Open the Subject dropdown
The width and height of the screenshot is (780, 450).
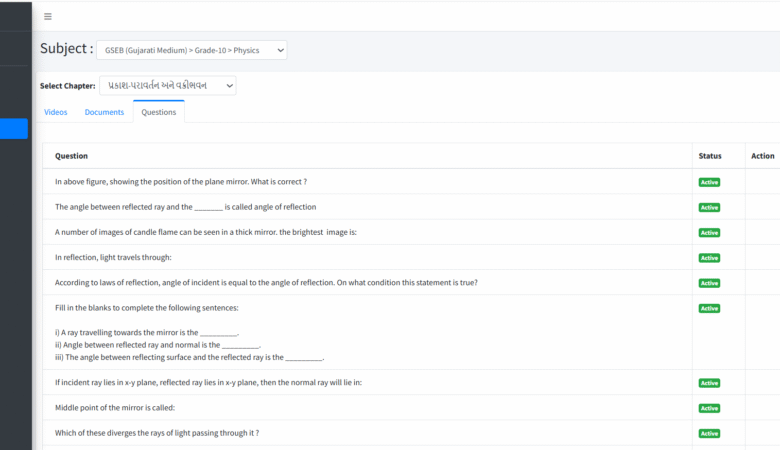coord(191,50)
